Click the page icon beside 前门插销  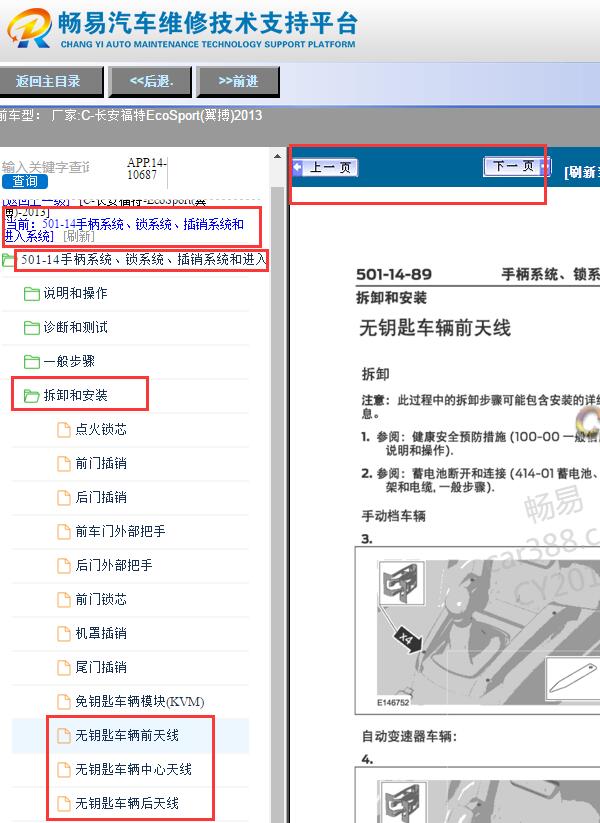64,464
